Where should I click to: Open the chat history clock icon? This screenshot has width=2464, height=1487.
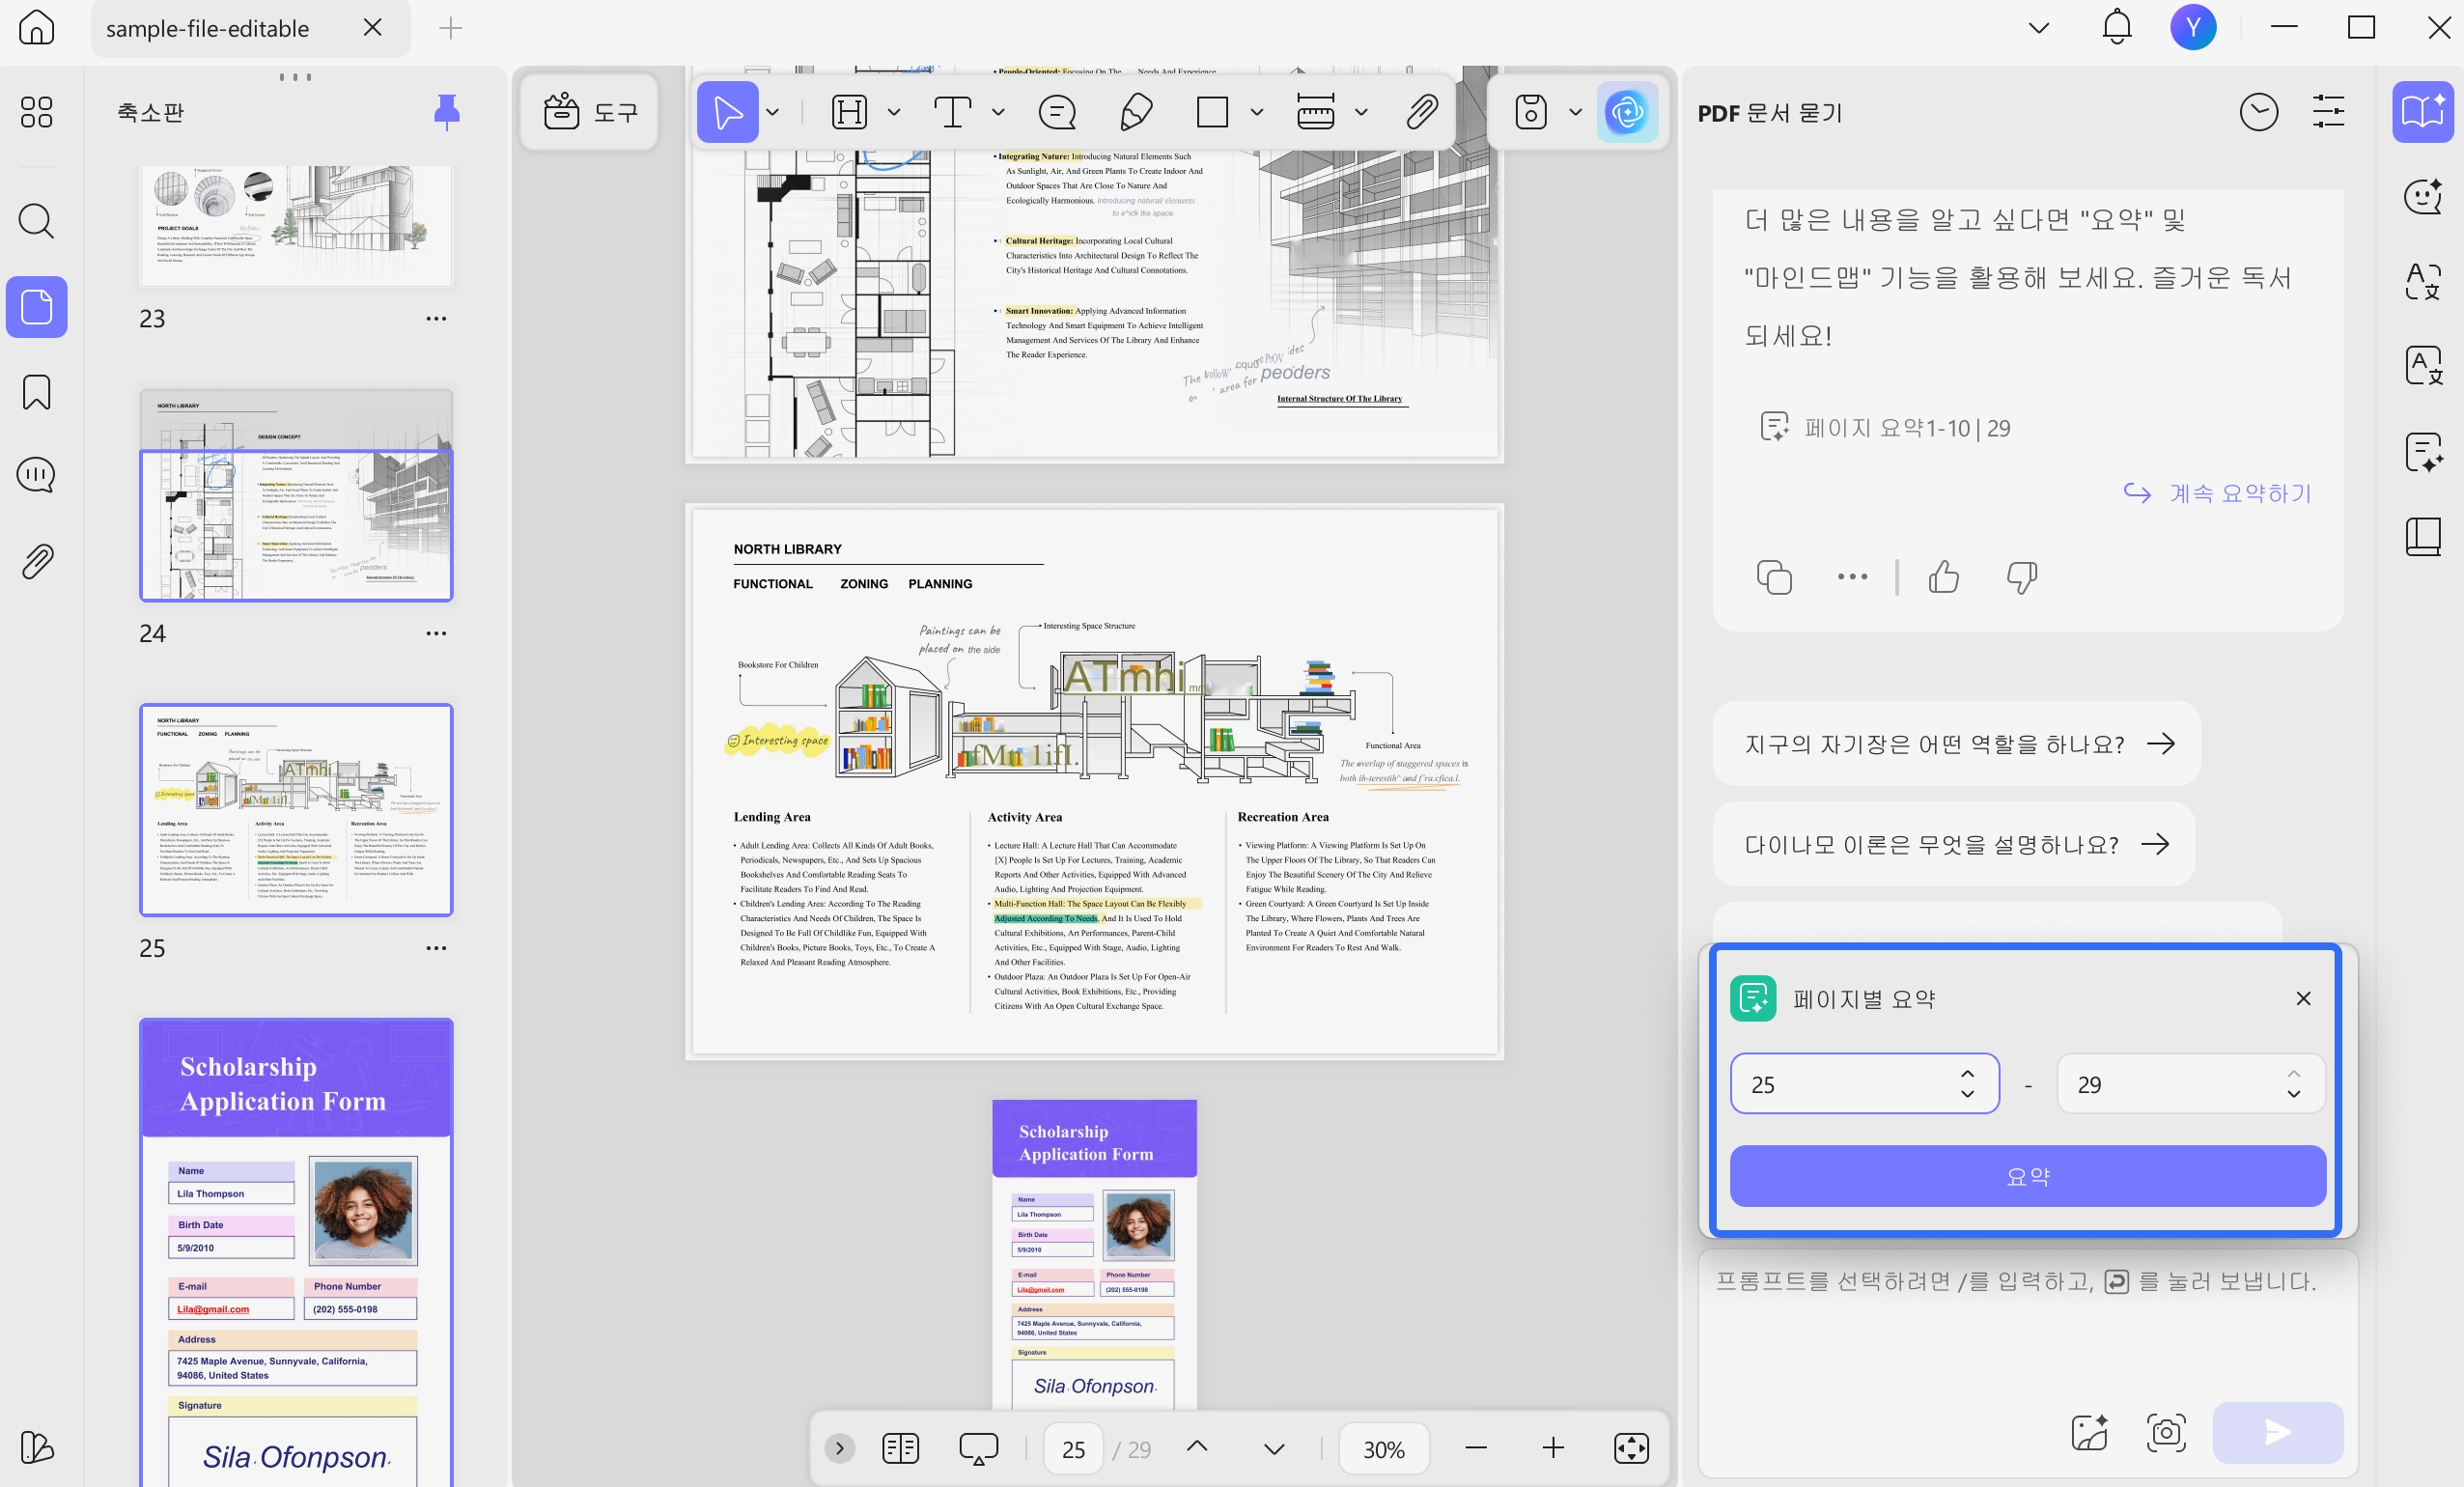click(2258, 112)
